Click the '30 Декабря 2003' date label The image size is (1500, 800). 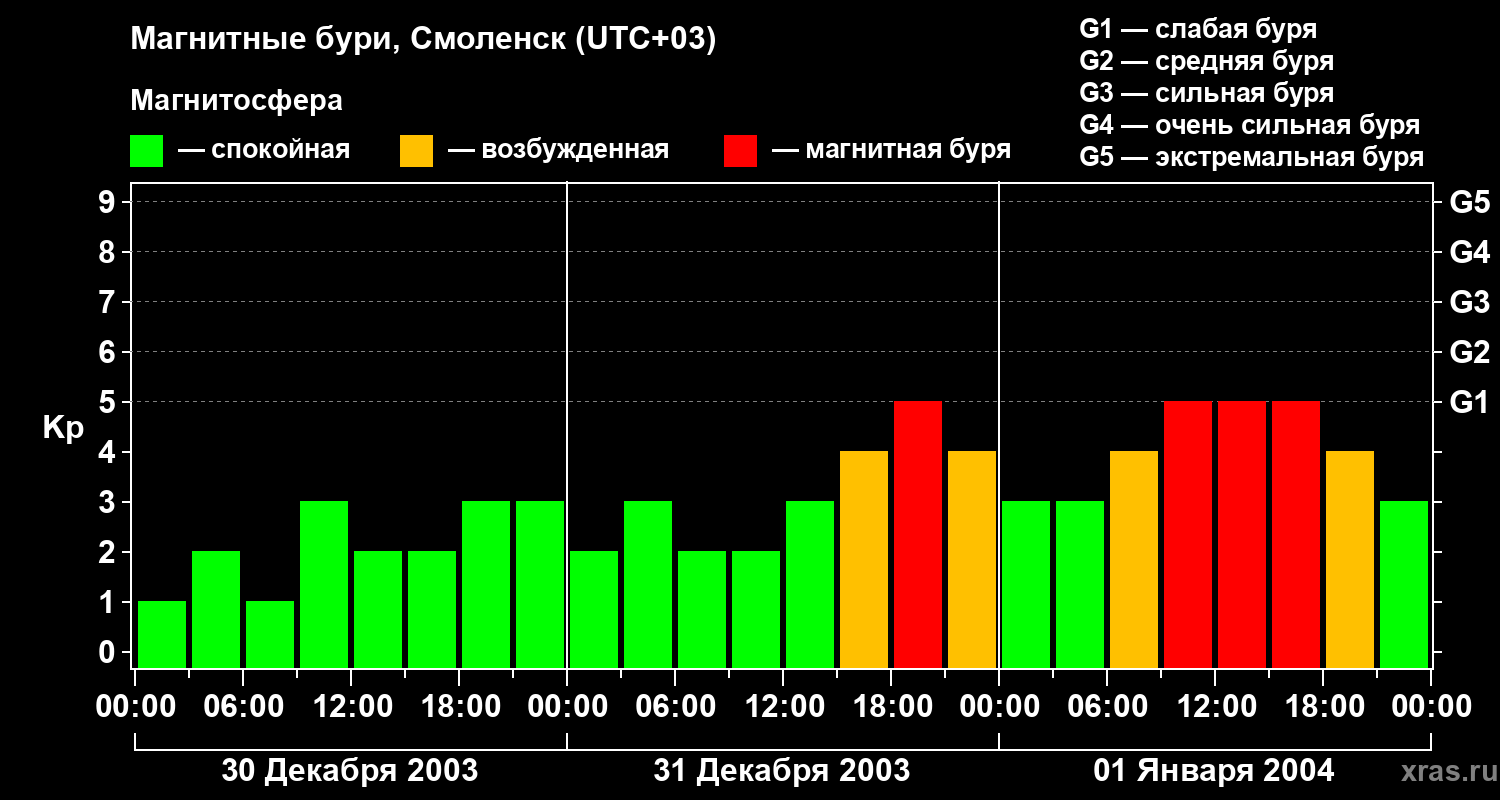click(350, 771)
